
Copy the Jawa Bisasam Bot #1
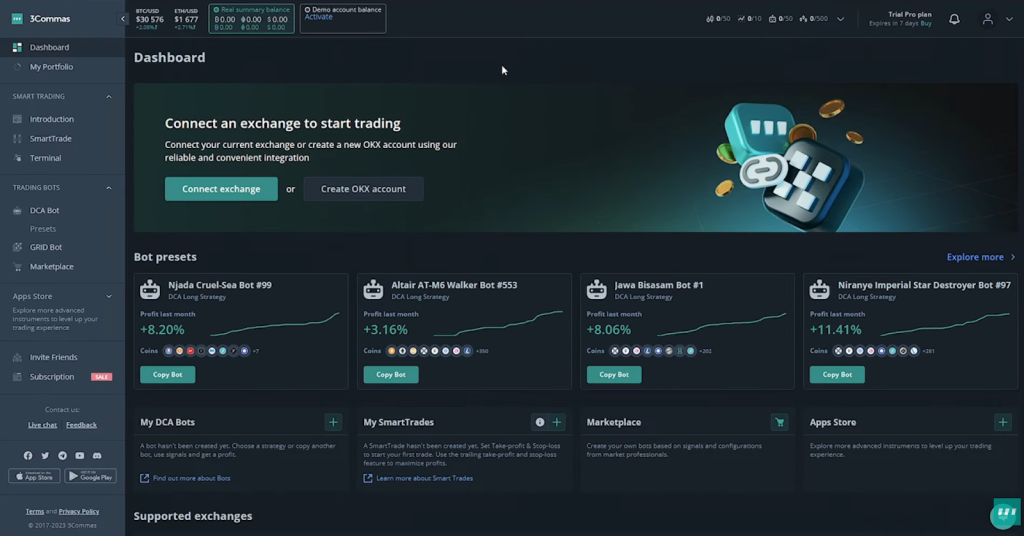click(x=614, y=375)
